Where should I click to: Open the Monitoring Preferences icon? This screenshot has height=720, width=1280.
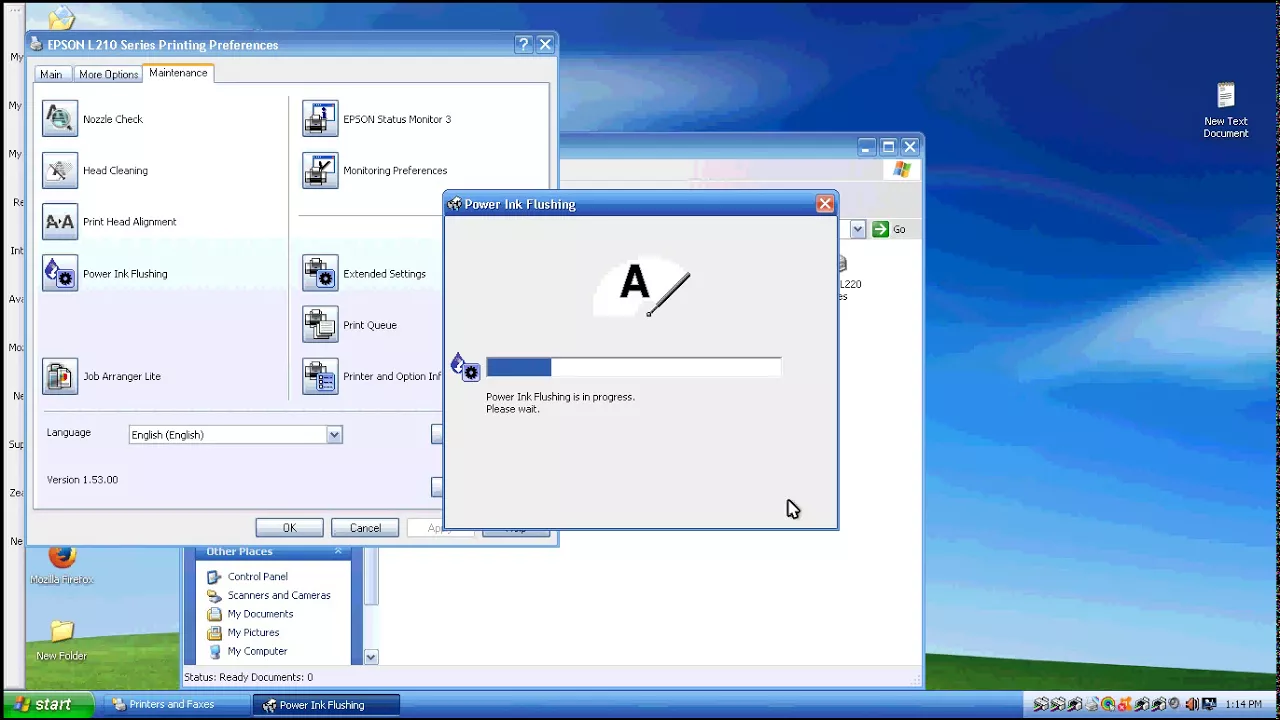[x=320, y=170]
